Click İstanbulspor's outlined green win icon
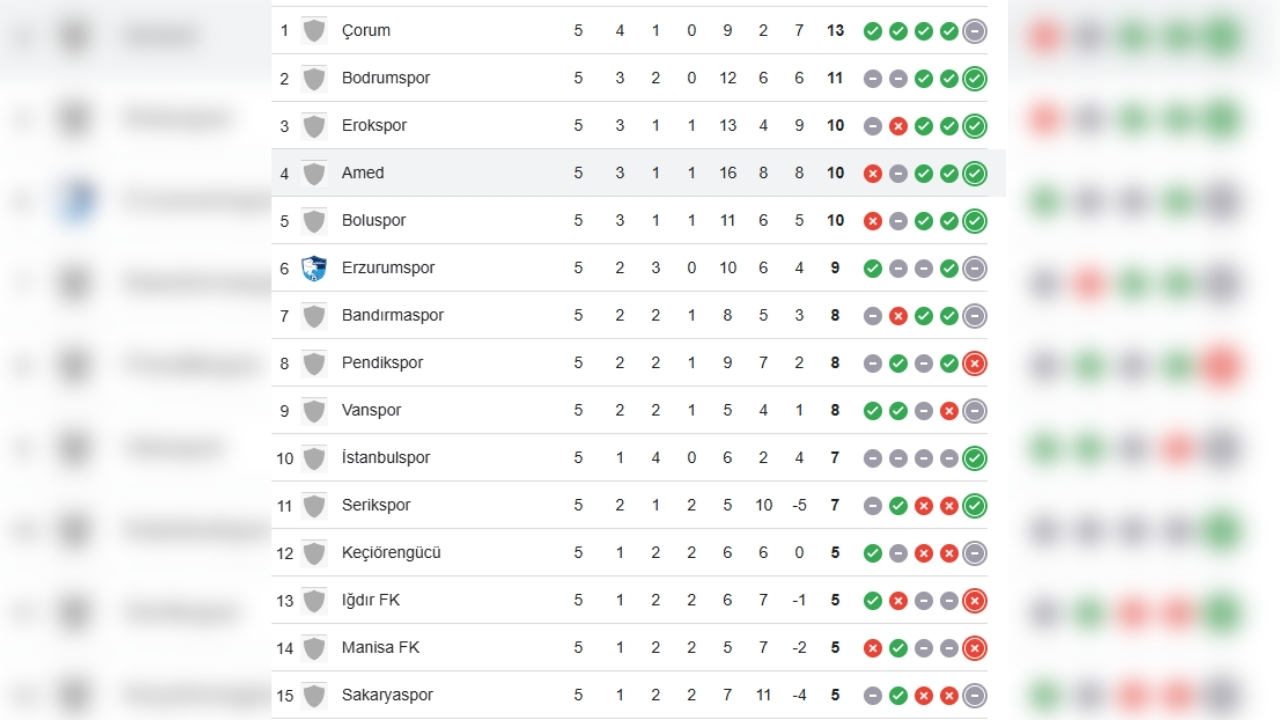This screenshot has height=720, width=1280. [975, 458]
